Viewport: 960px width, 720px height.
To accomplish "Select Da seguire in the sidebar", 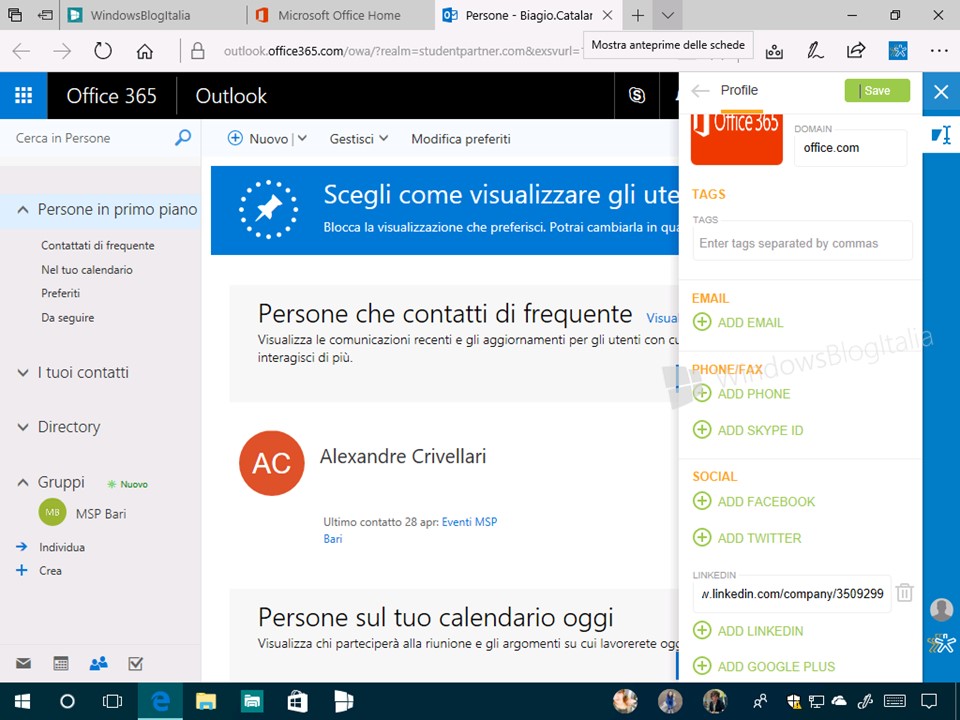I will pos(68,318).
